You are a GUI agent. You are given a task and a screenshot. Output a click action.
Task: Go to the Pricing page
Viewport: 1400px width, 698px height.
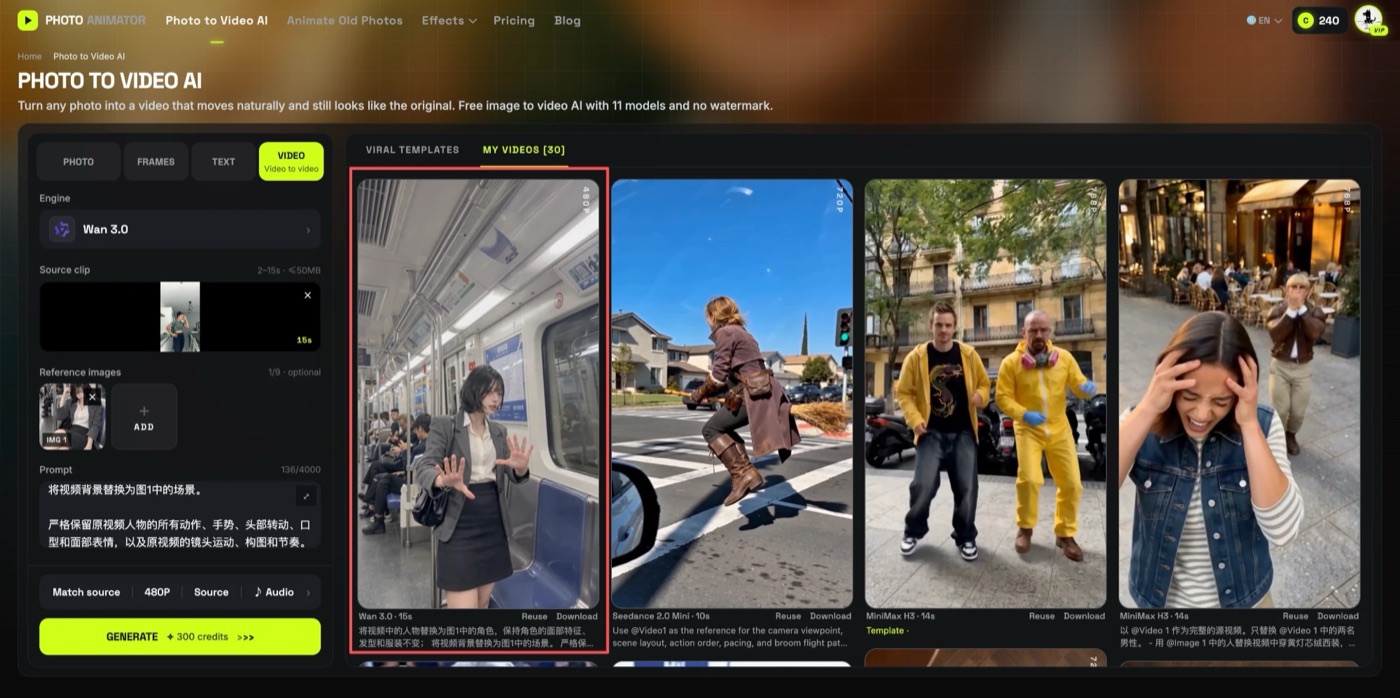click(x=514, y=20)
